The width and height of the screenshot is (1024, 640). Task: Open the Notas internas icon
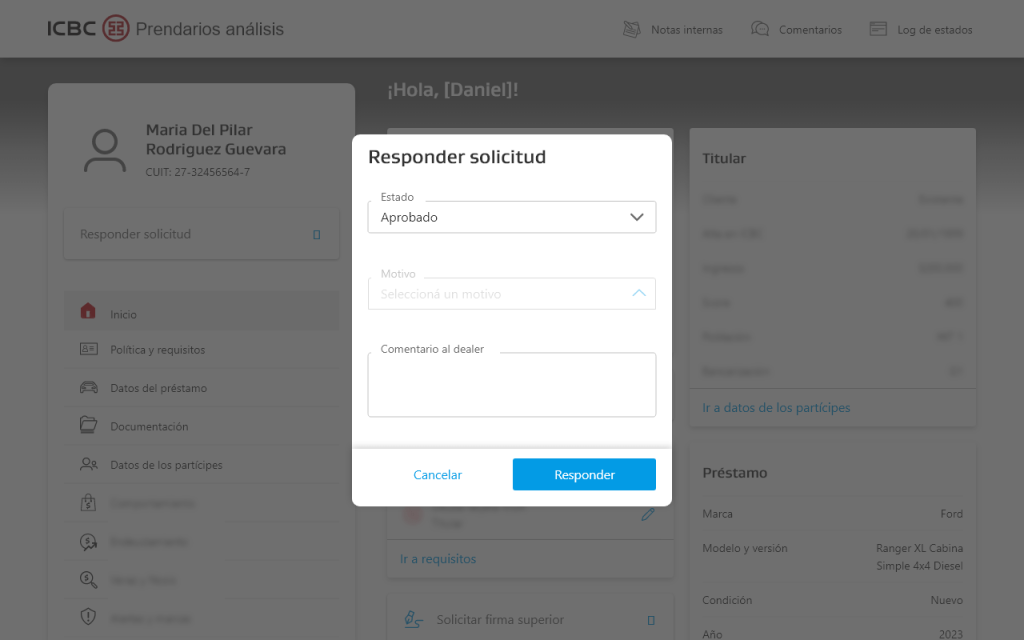(x=632, y=29)
